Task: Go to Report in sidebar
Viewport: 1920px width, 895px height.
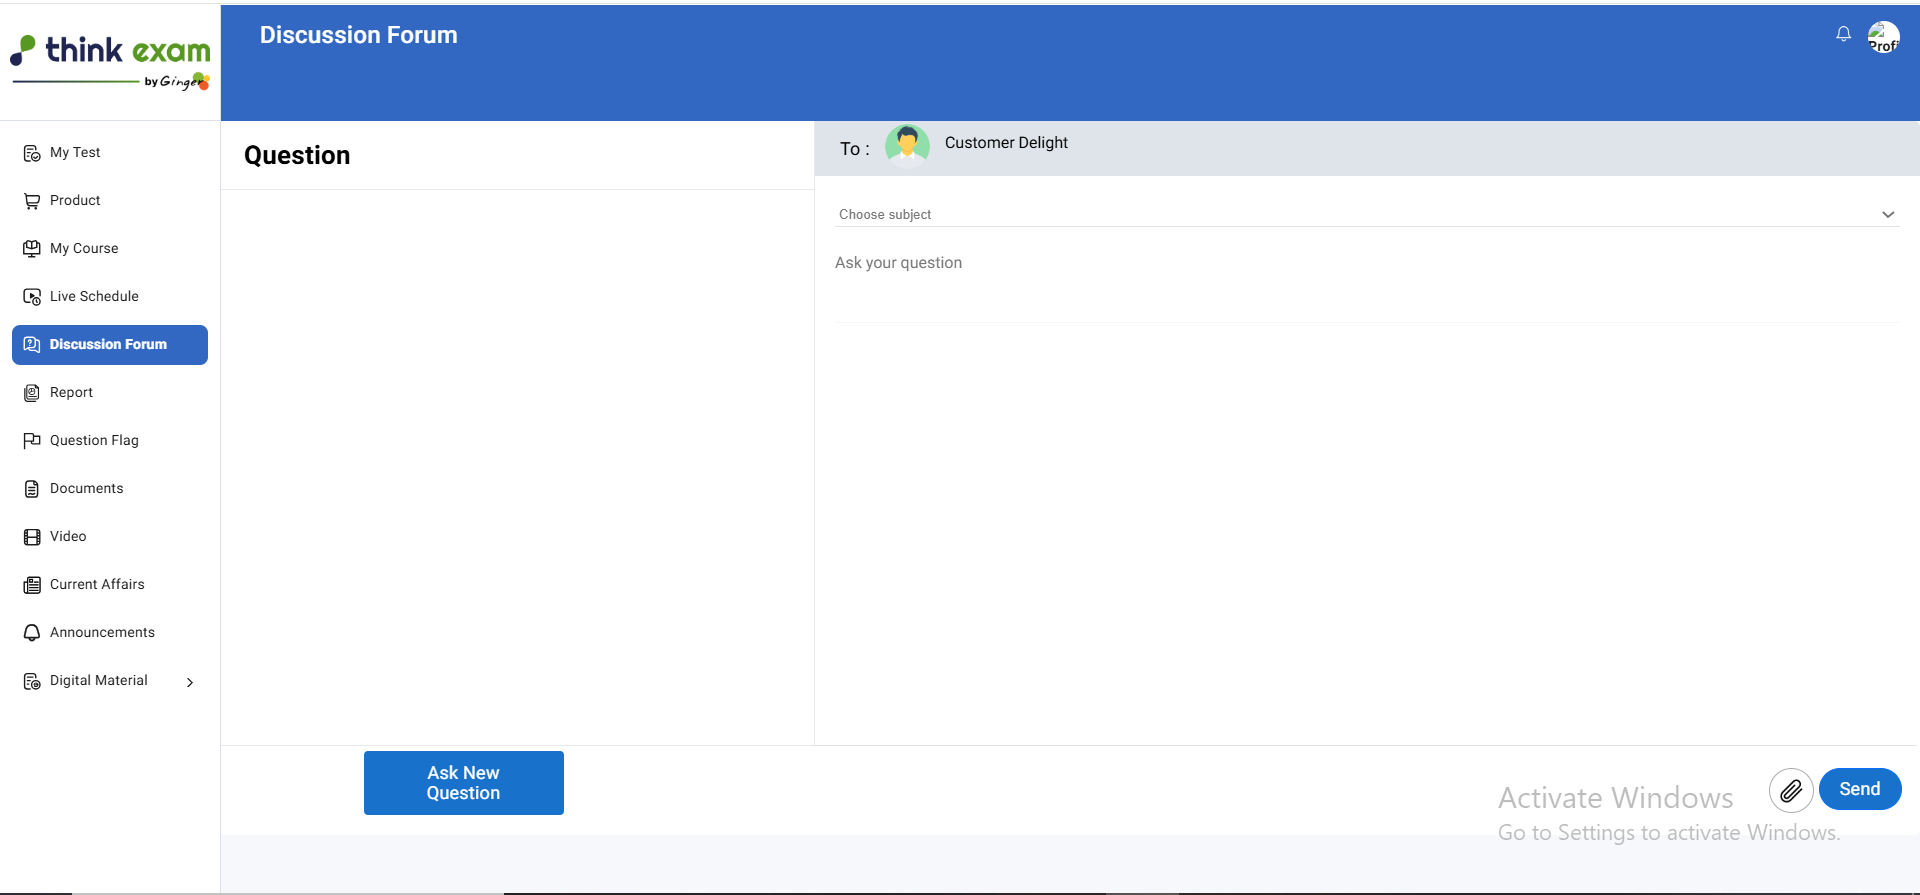Action: tap(71, 392)
